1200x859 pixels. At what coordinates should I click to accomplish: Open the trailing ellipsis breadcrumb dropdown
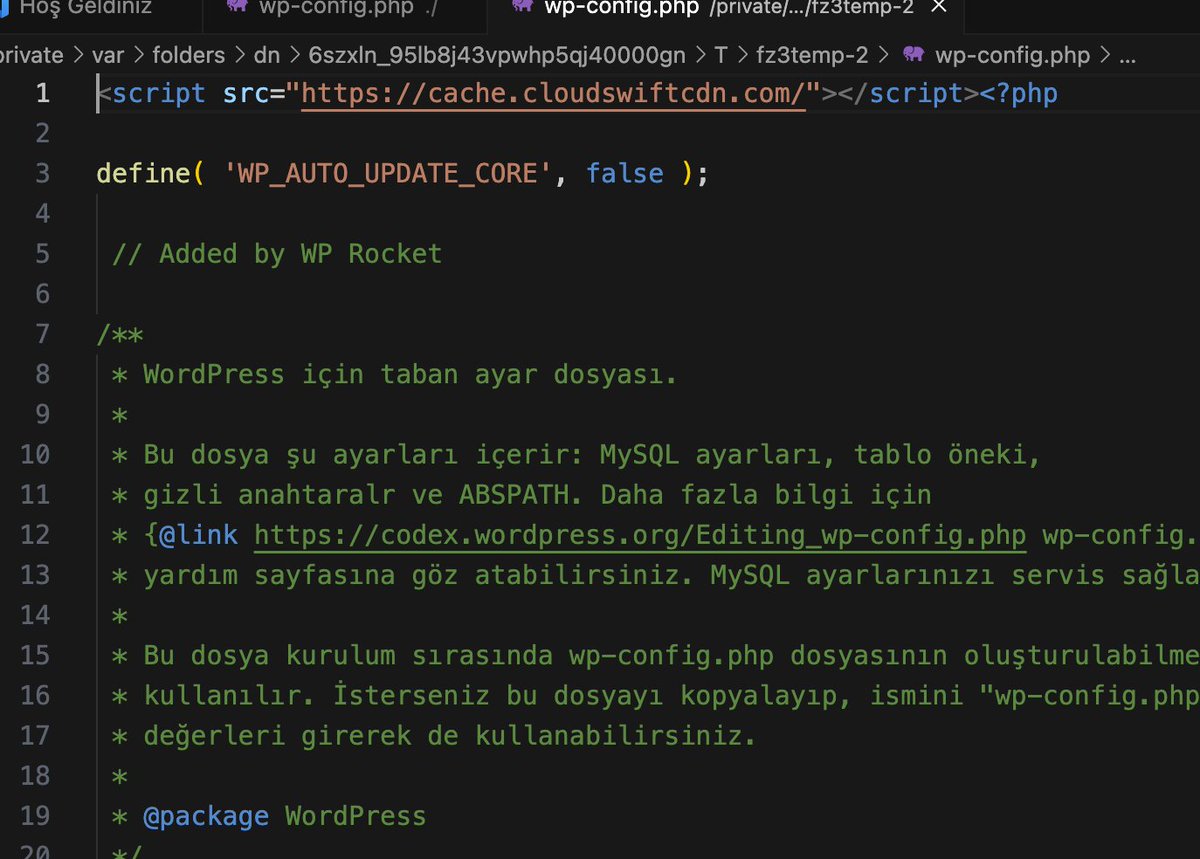point(1128,55)
